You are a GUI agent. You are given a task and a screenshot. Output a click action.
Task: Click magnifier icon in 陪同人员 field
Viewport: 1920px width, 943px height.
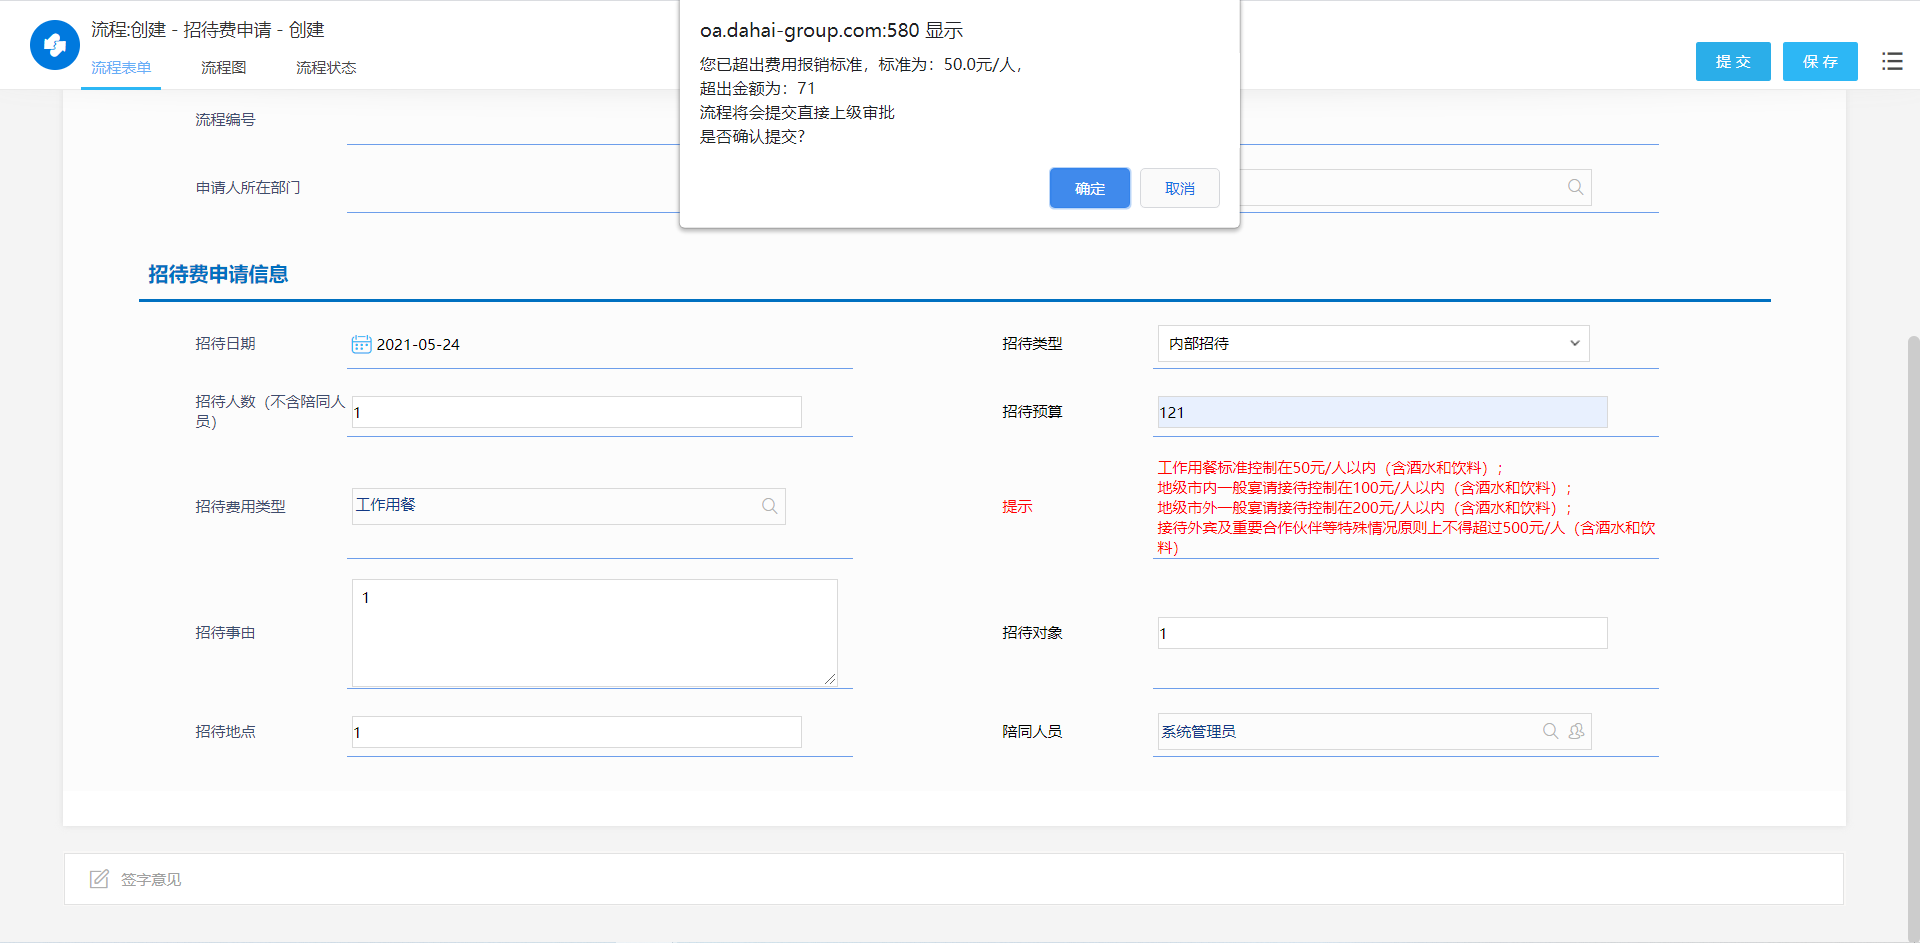point(1550,731)
